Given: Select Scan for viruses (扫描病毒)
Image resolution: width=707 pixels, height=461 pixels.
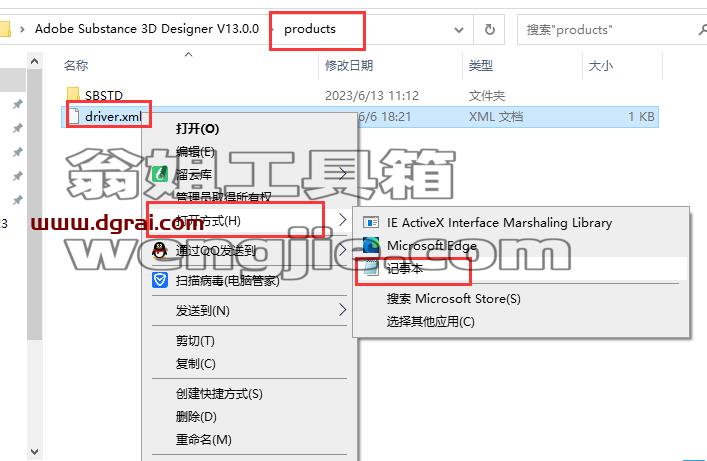Looking at the screenshot, I should 250,281.
